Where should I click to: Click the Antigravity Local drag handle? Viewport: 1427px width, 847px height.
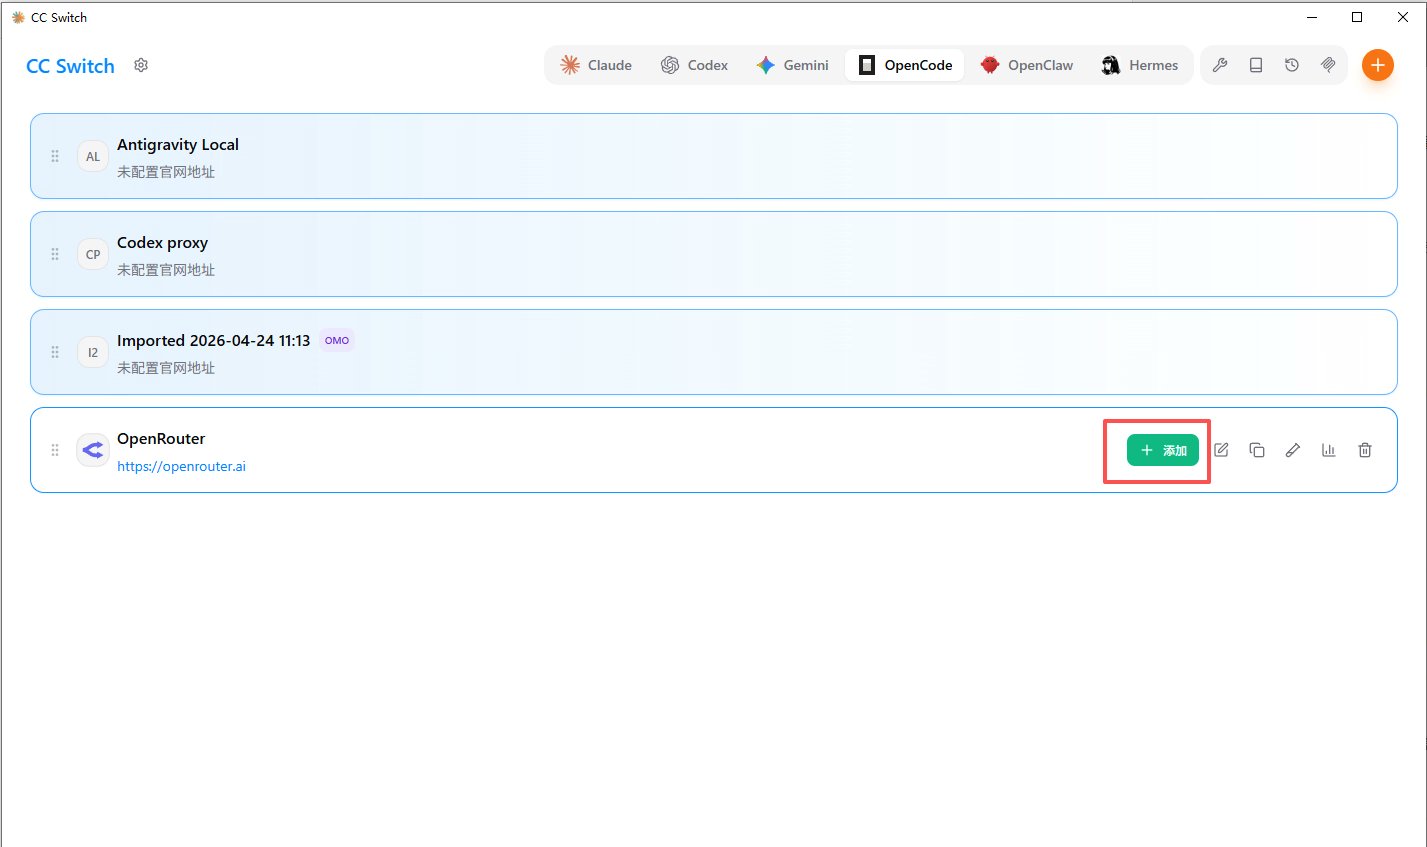pyautogui.click(x=55, y=156)
